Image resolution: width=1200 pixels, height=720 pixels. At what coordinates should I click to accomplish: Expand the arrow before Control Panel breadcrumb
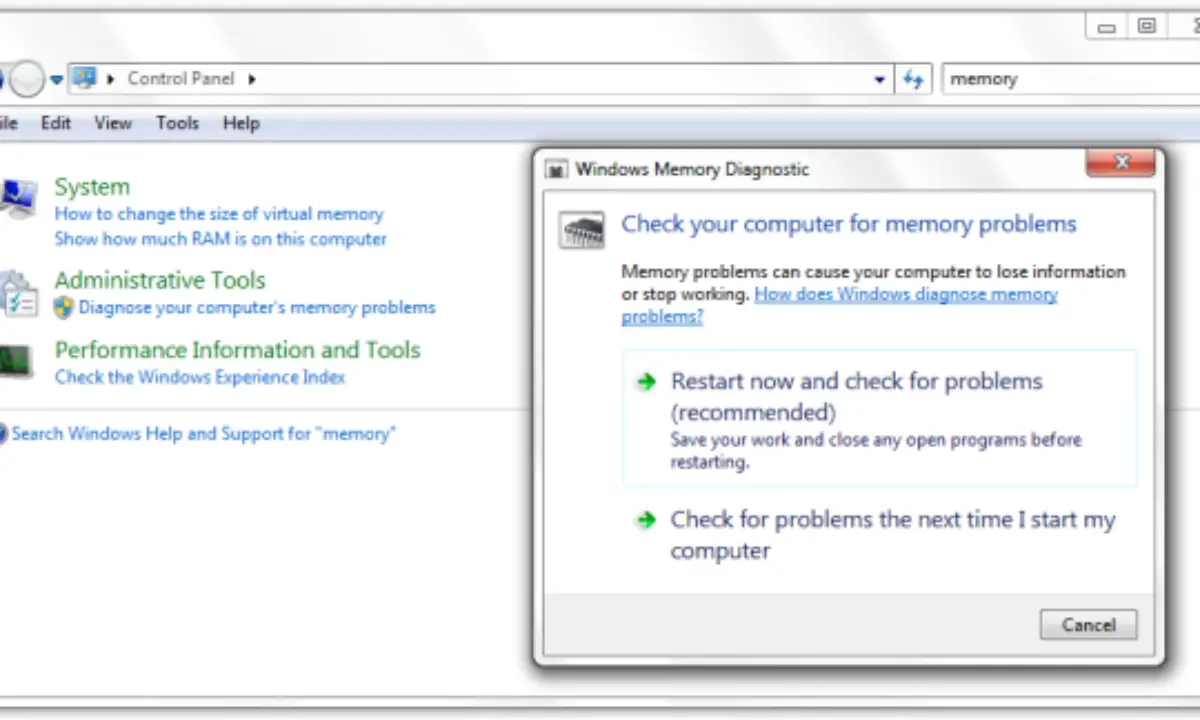pyautogui.click(x=110, y=79)
